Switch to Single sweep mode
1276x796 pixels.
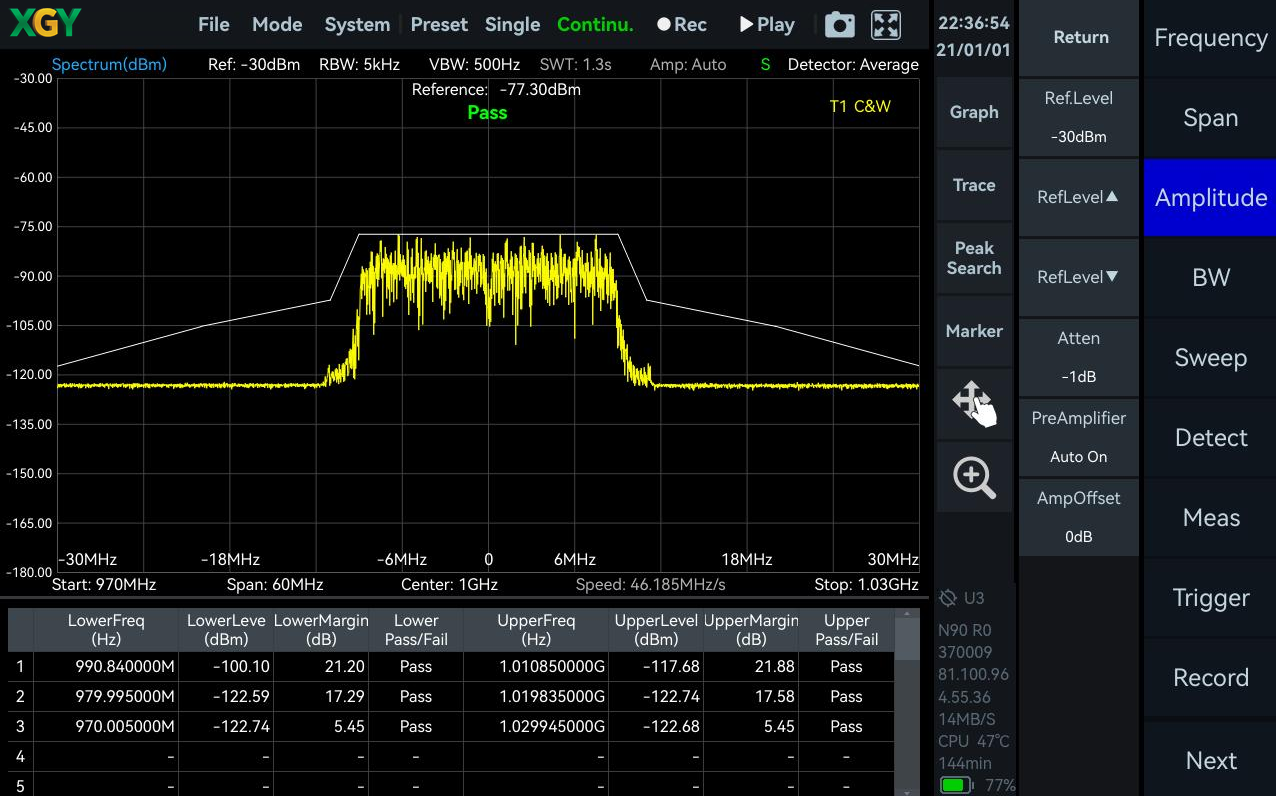(x=512, y=25)
